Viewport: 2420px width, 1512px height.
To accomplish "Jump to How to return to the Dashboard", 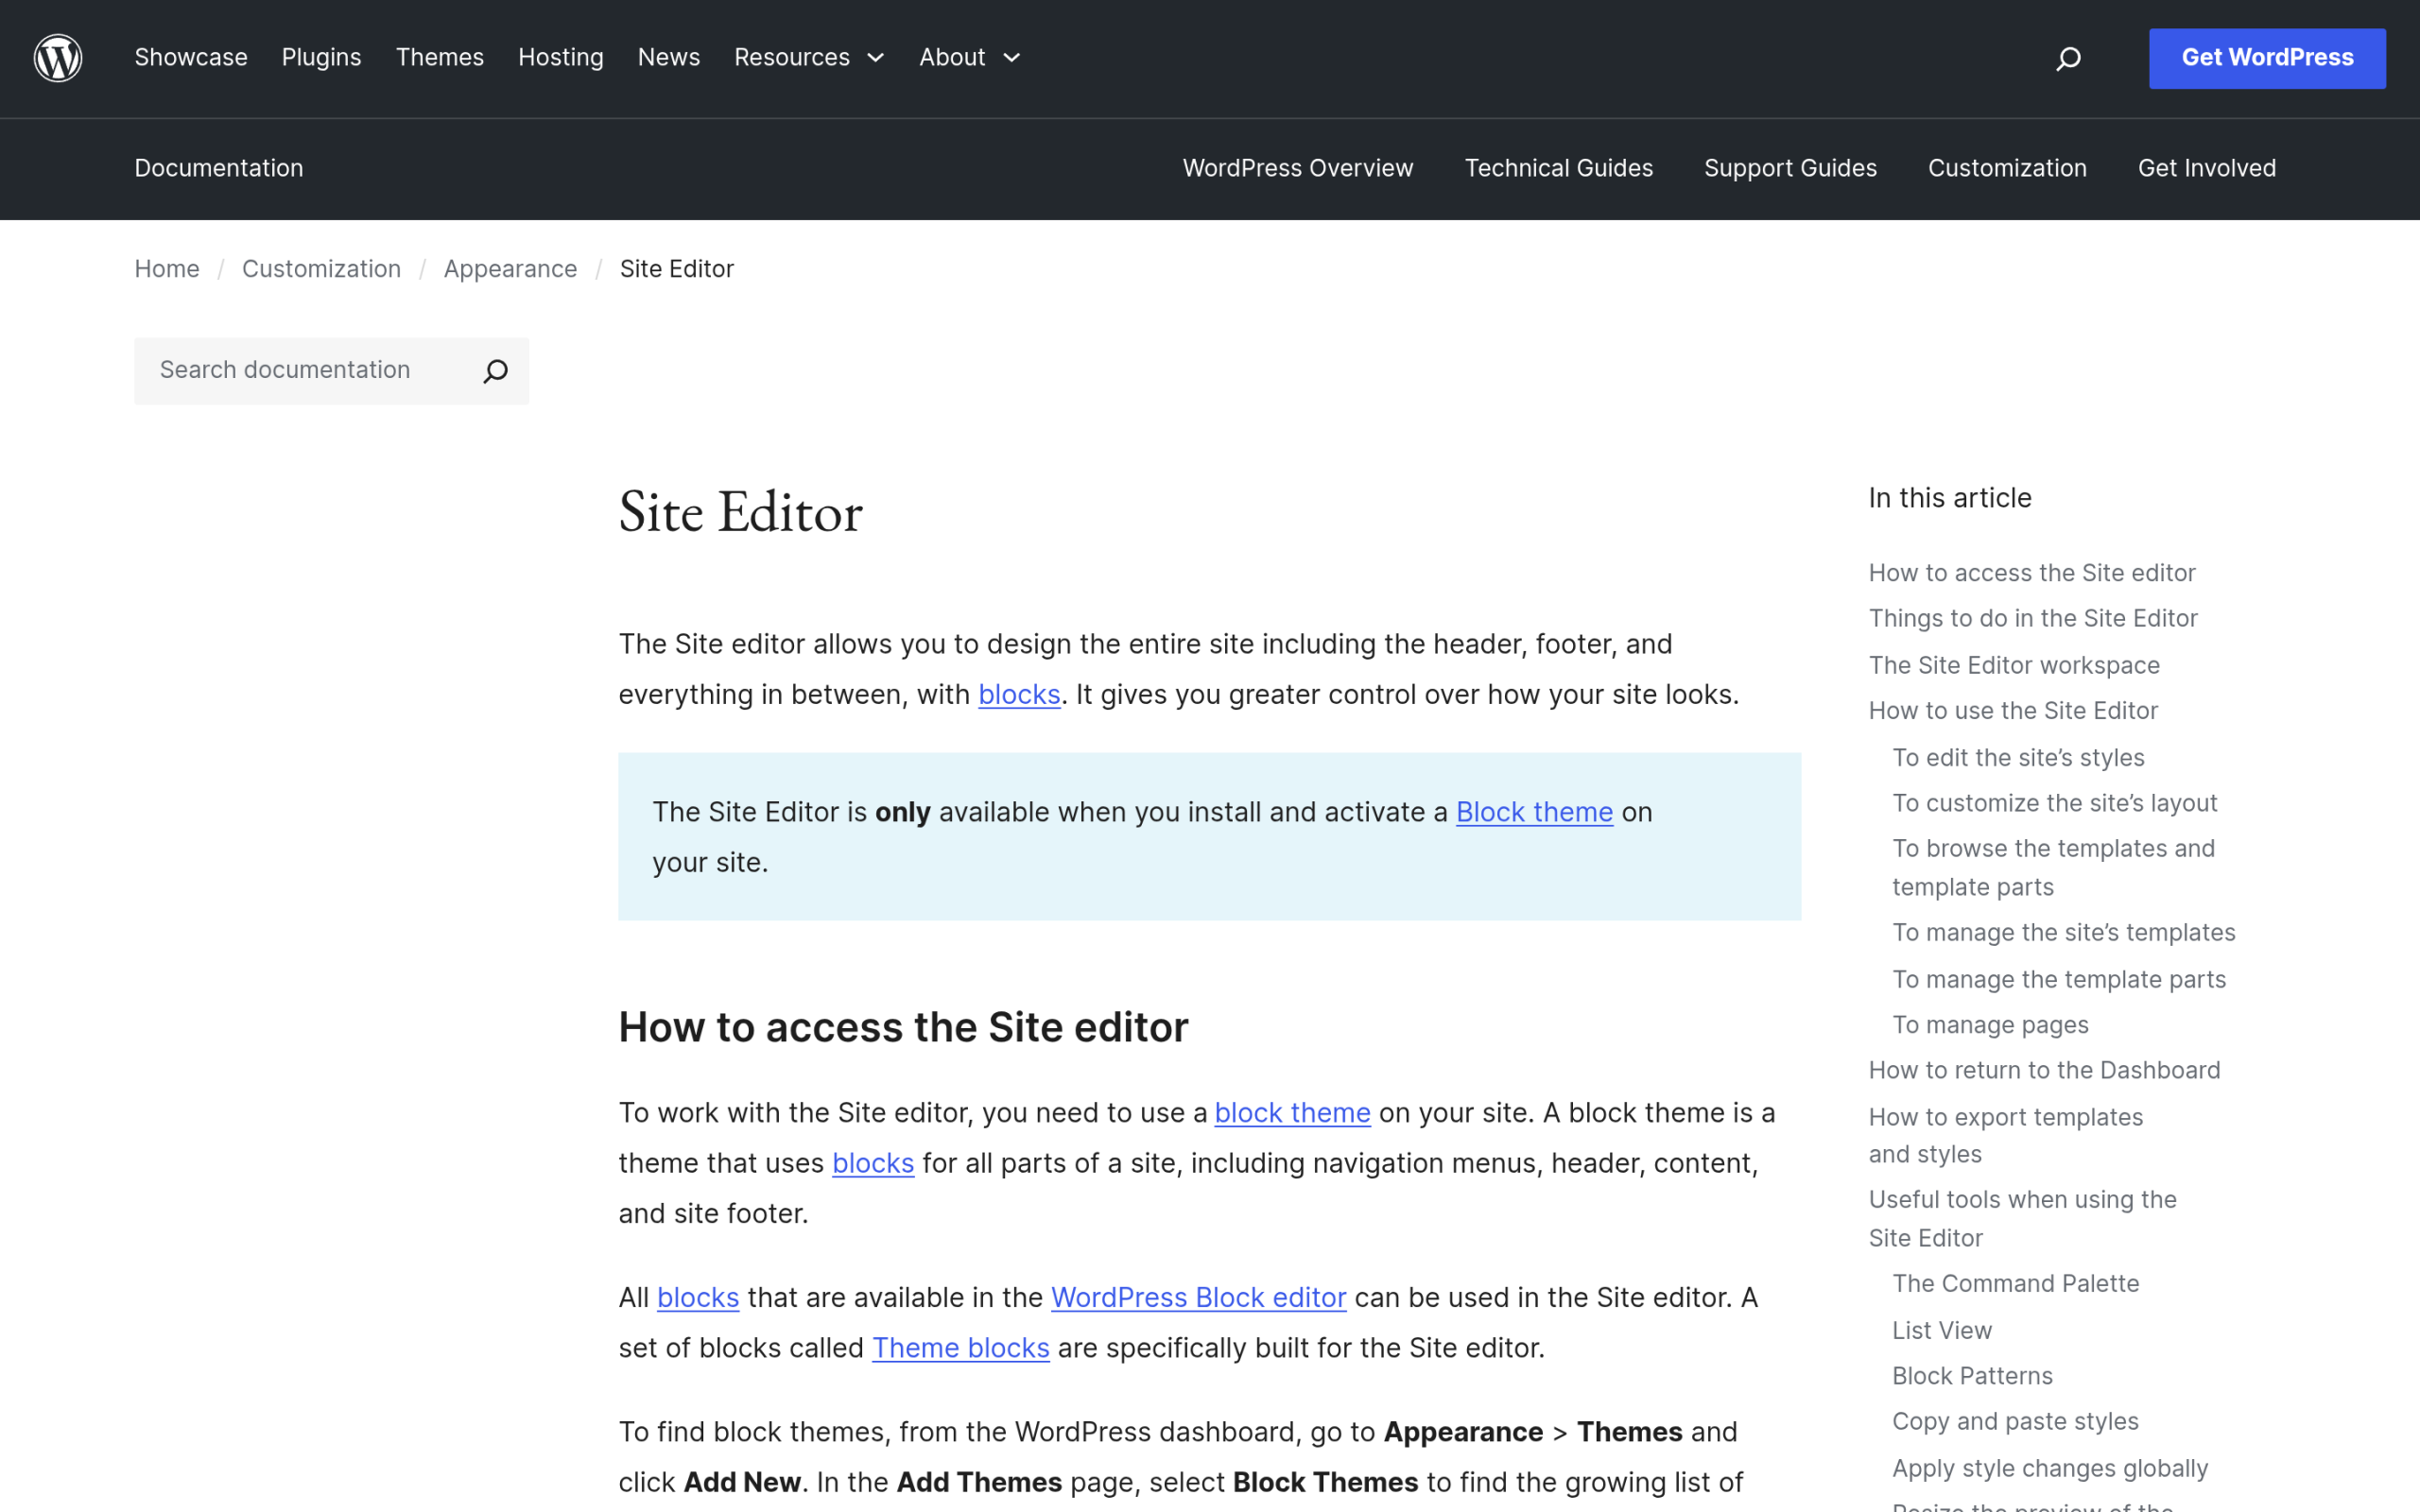I will click(2044, 1070).
